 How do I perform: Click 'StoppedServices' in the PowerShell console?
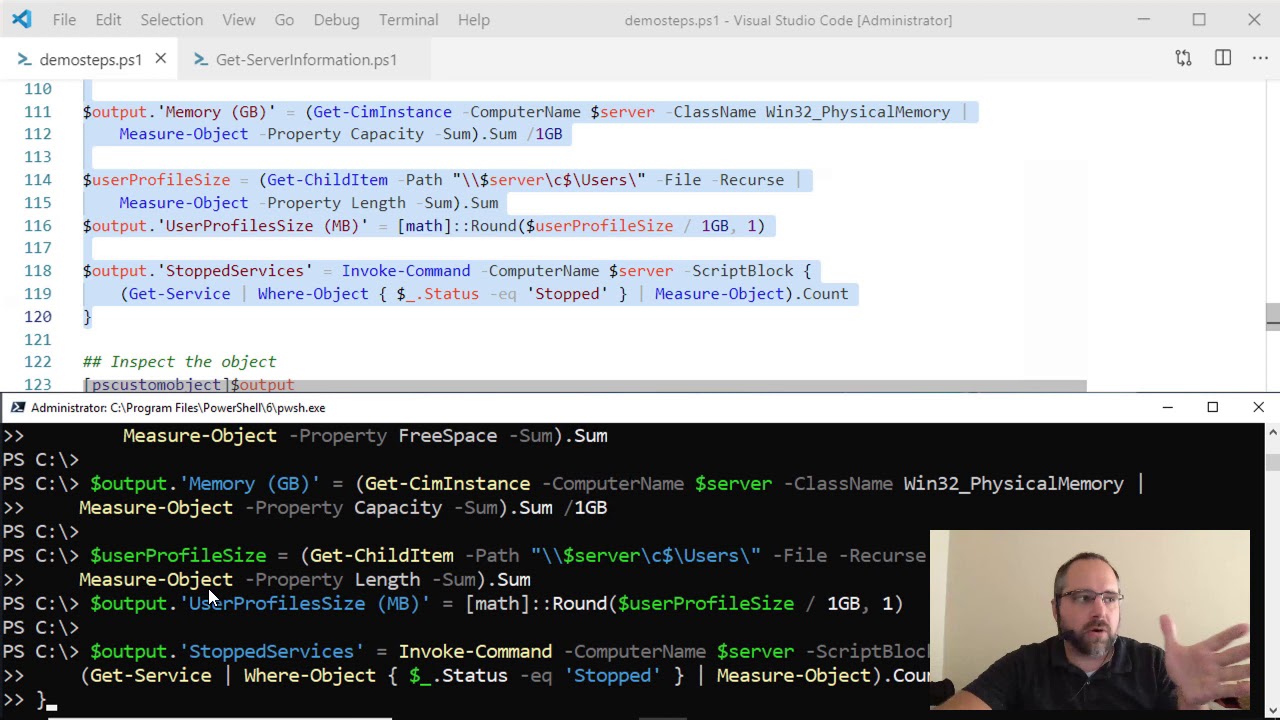point(271,652)
